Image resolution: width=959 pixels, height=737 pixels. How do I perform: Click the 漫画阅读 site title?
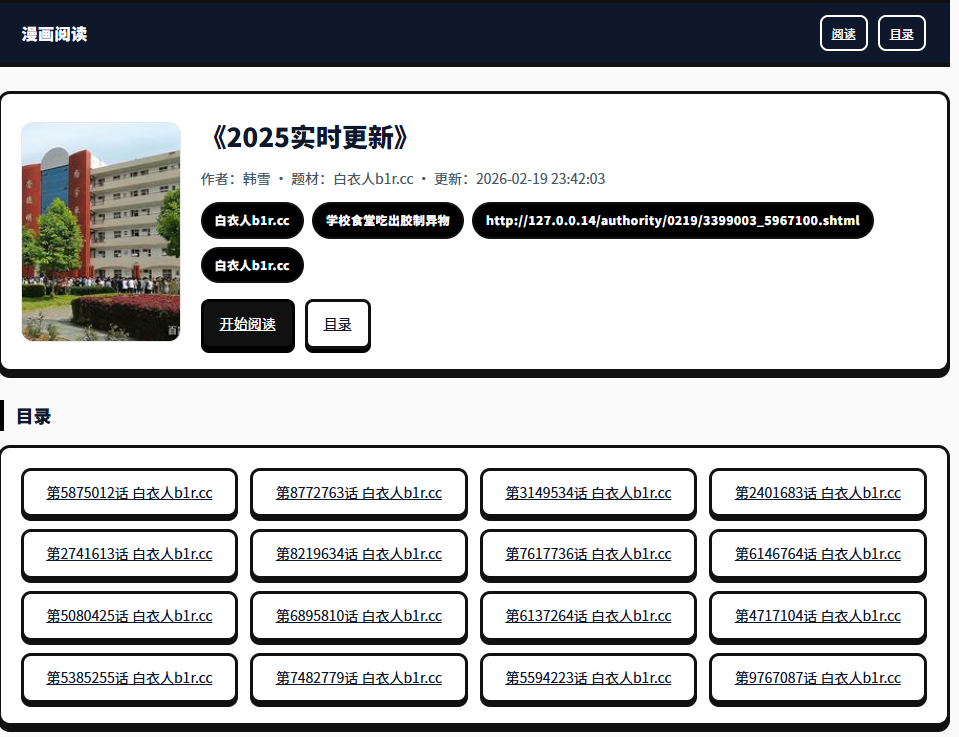click(x=54, y=34)
